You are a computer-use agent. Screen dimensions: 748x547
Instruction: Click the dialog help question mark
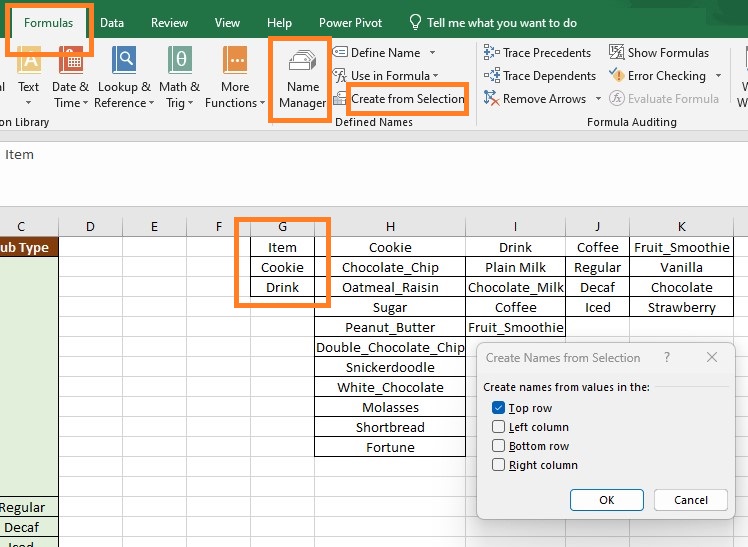pos(667,357)
